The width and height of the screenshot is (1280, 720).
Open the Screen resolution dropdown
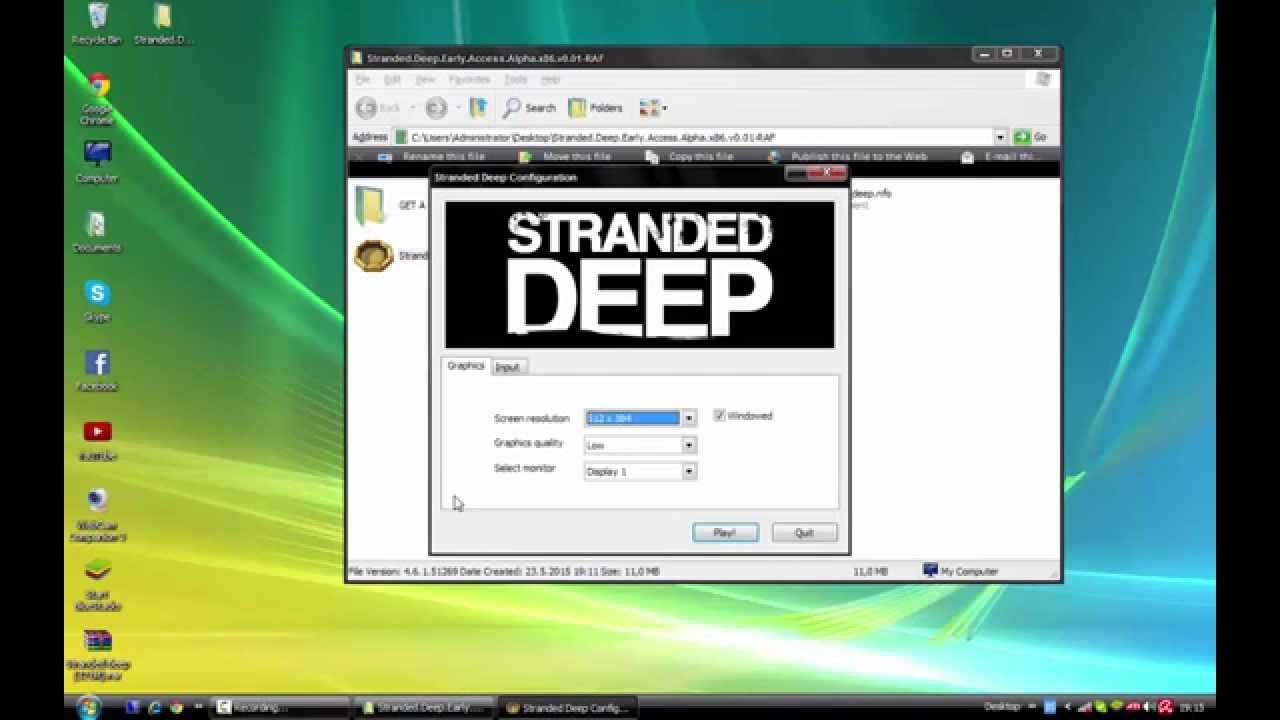click(x=689, y=418)
